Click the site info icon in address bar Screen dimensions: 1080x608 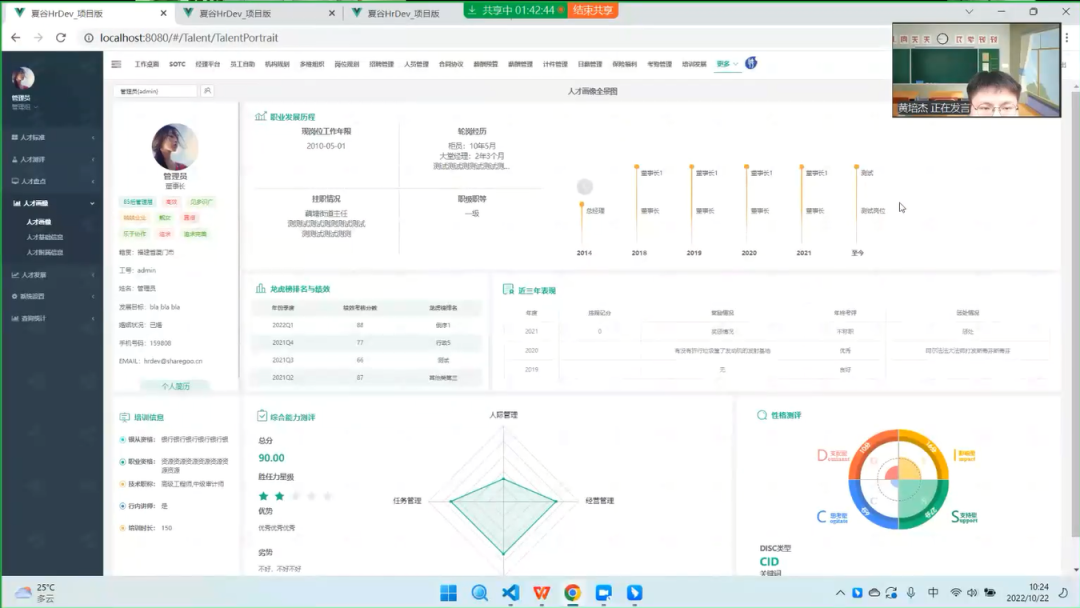(88, 38)
